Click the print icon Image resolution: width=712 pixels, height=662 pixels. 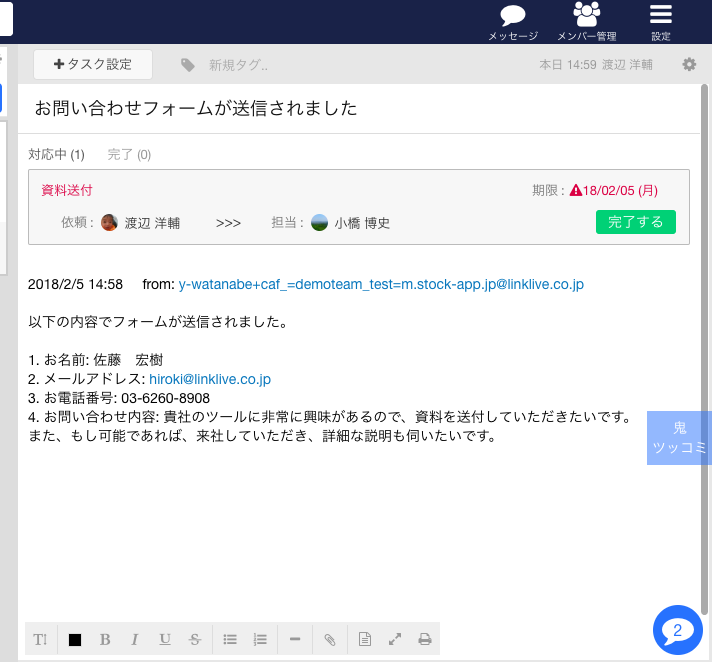425,639
